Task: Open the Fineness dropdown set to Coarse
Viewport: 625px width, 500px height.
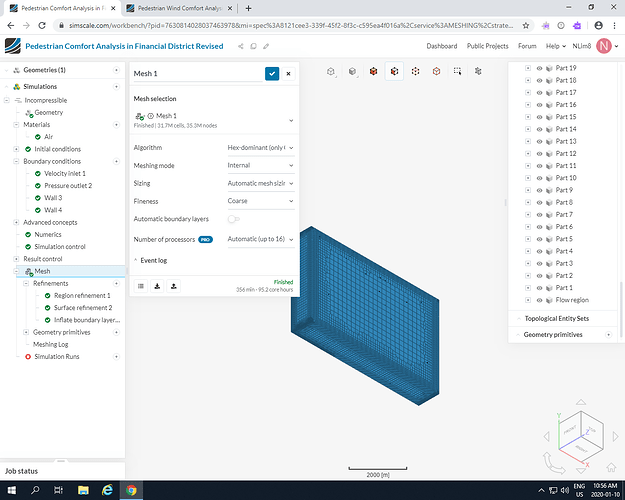Action: pyautogui.click(x=260, y=201)
